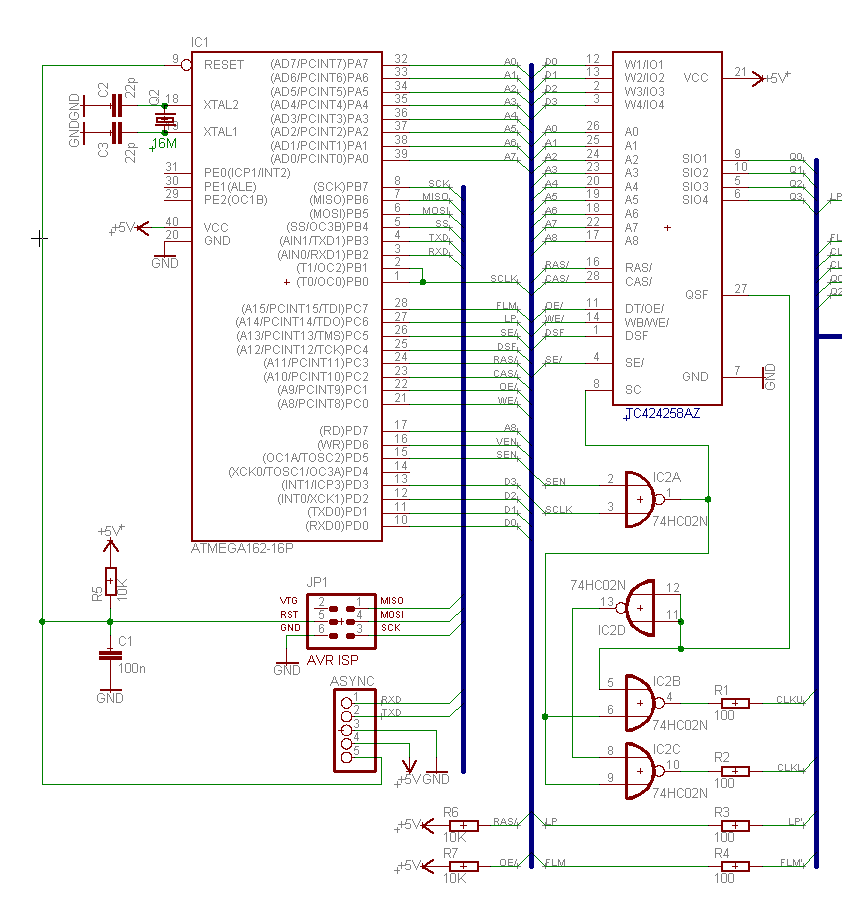Click the GND symbol beside ASYNC connector

pos(436,777)
